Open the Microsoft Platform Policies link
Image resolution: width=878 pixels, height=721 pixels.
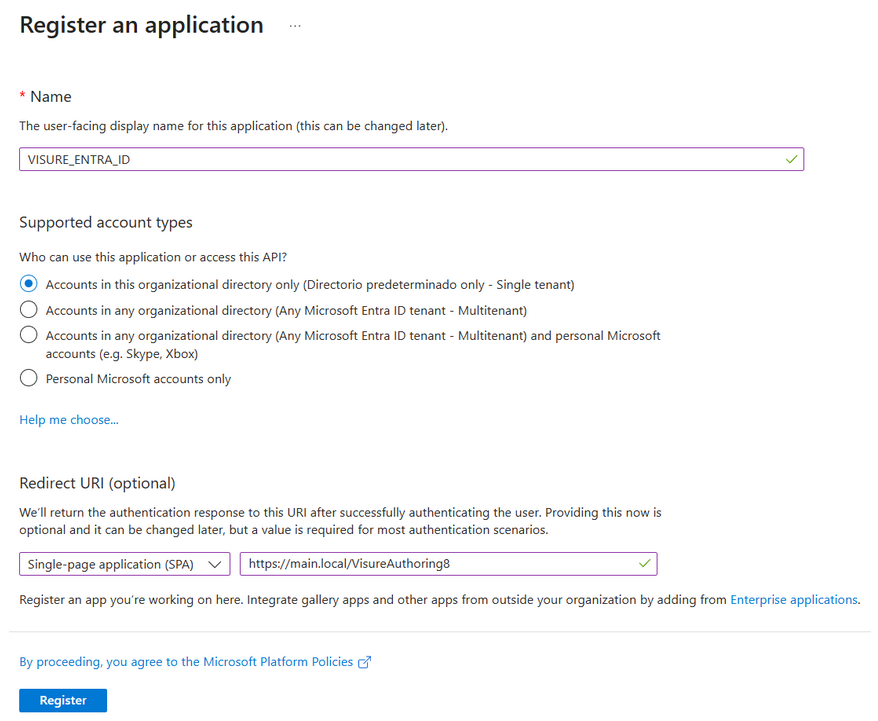point(186,662)
